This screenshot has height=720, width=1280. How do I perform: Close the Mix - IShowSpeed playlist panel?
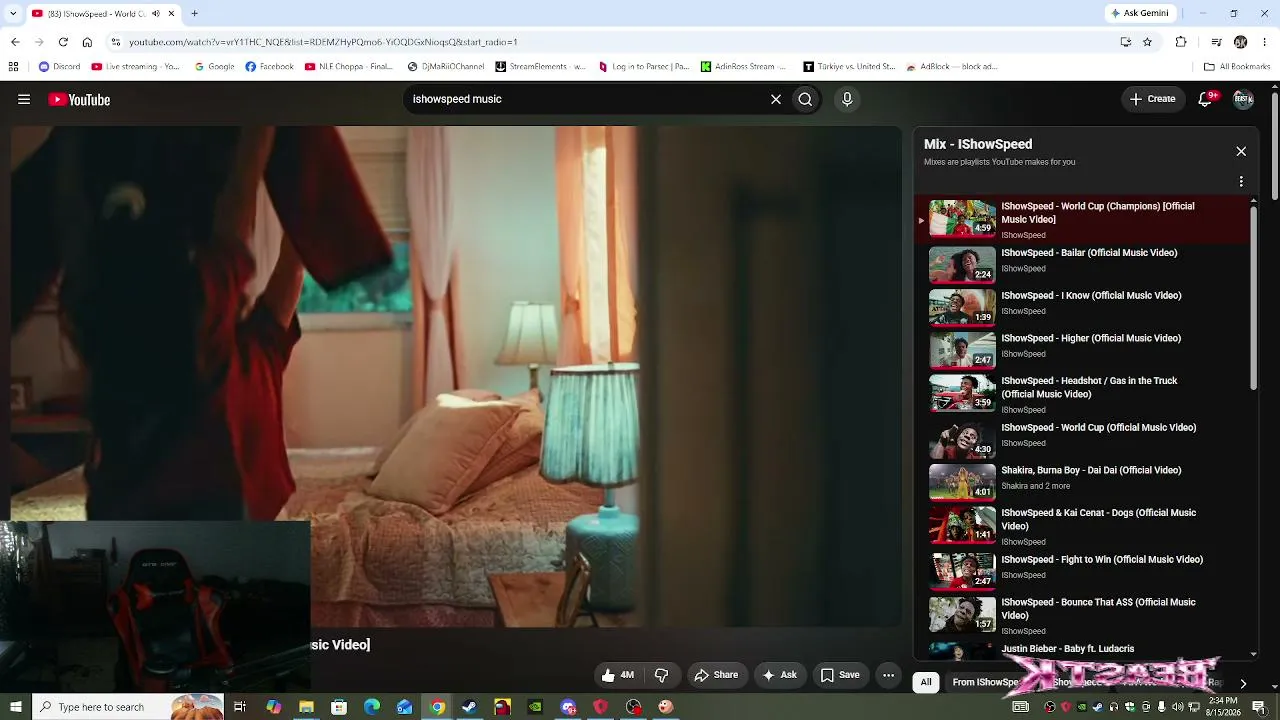[x=1241, y=151]
